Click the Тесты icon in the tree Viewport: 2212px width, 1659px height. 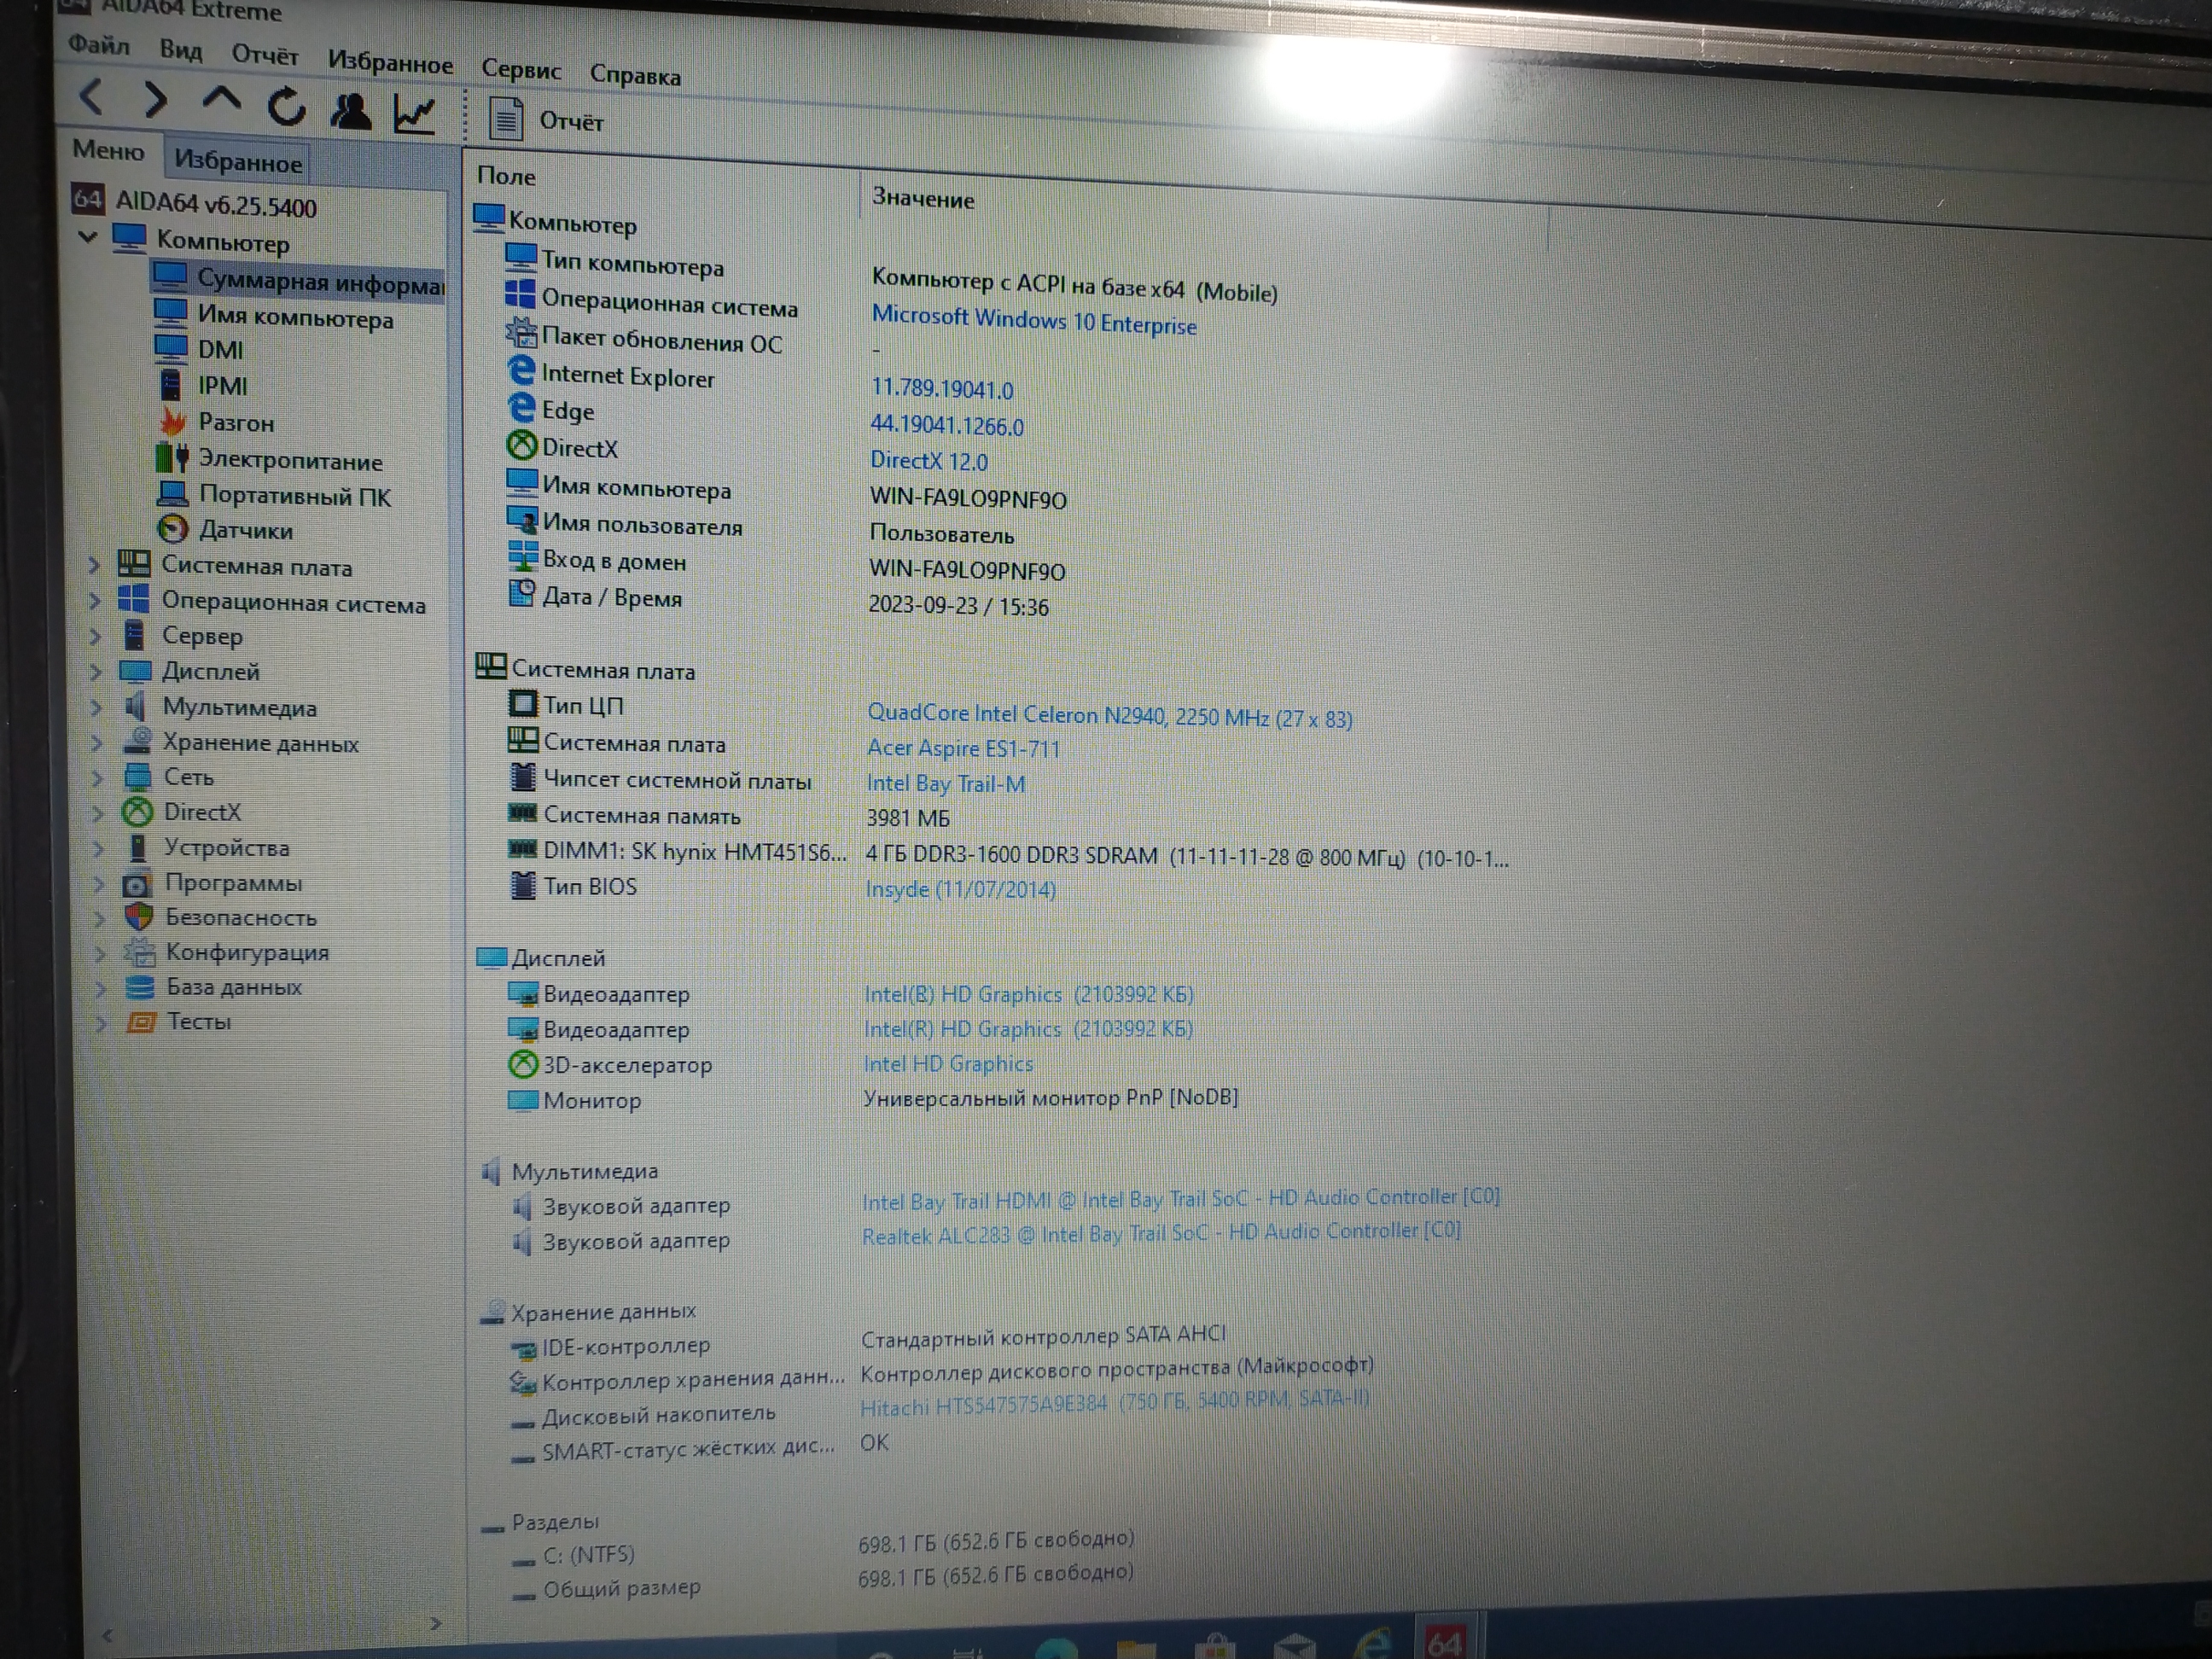(141, 1022)
